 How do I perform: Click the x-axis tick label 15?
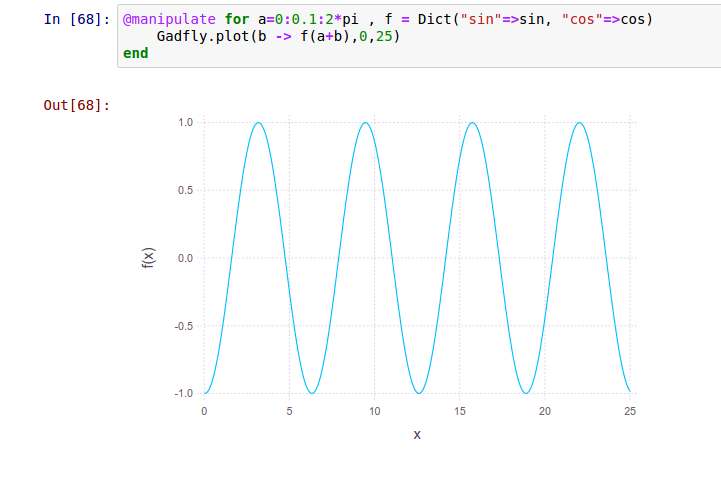[459, 411]
